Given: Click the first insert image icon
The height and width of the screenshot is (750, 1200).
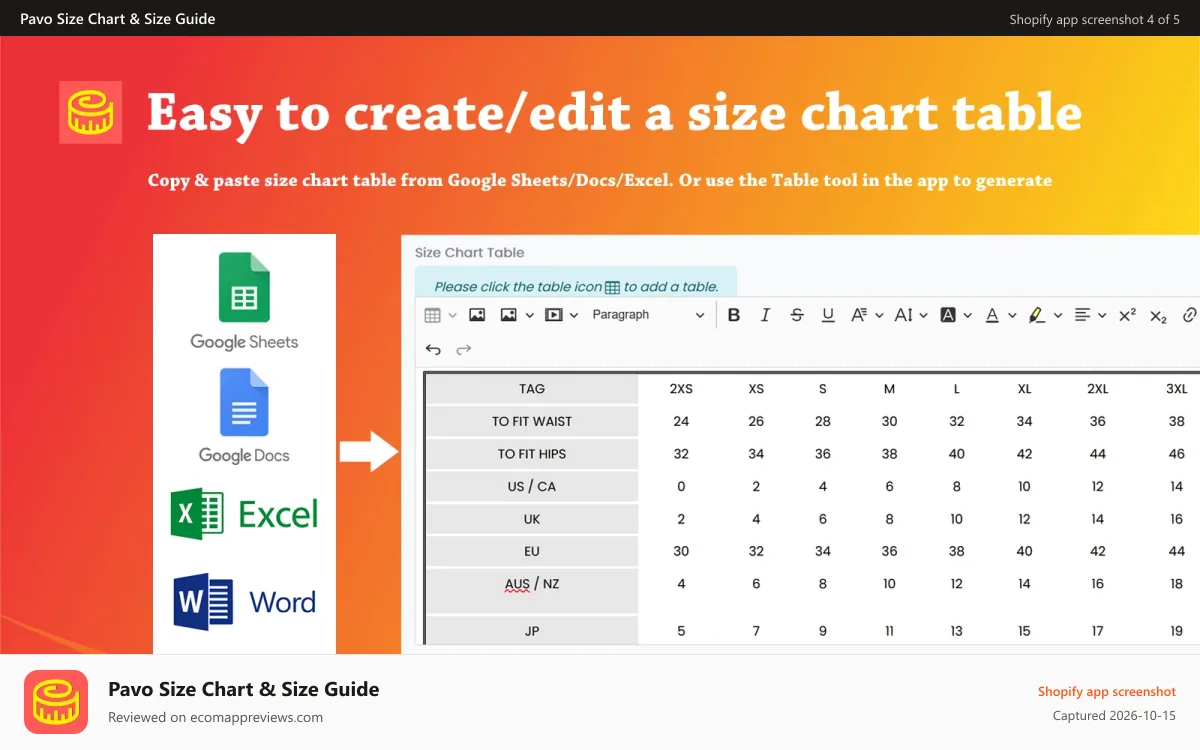Looking at the screenshot, I should pos(477,315).
